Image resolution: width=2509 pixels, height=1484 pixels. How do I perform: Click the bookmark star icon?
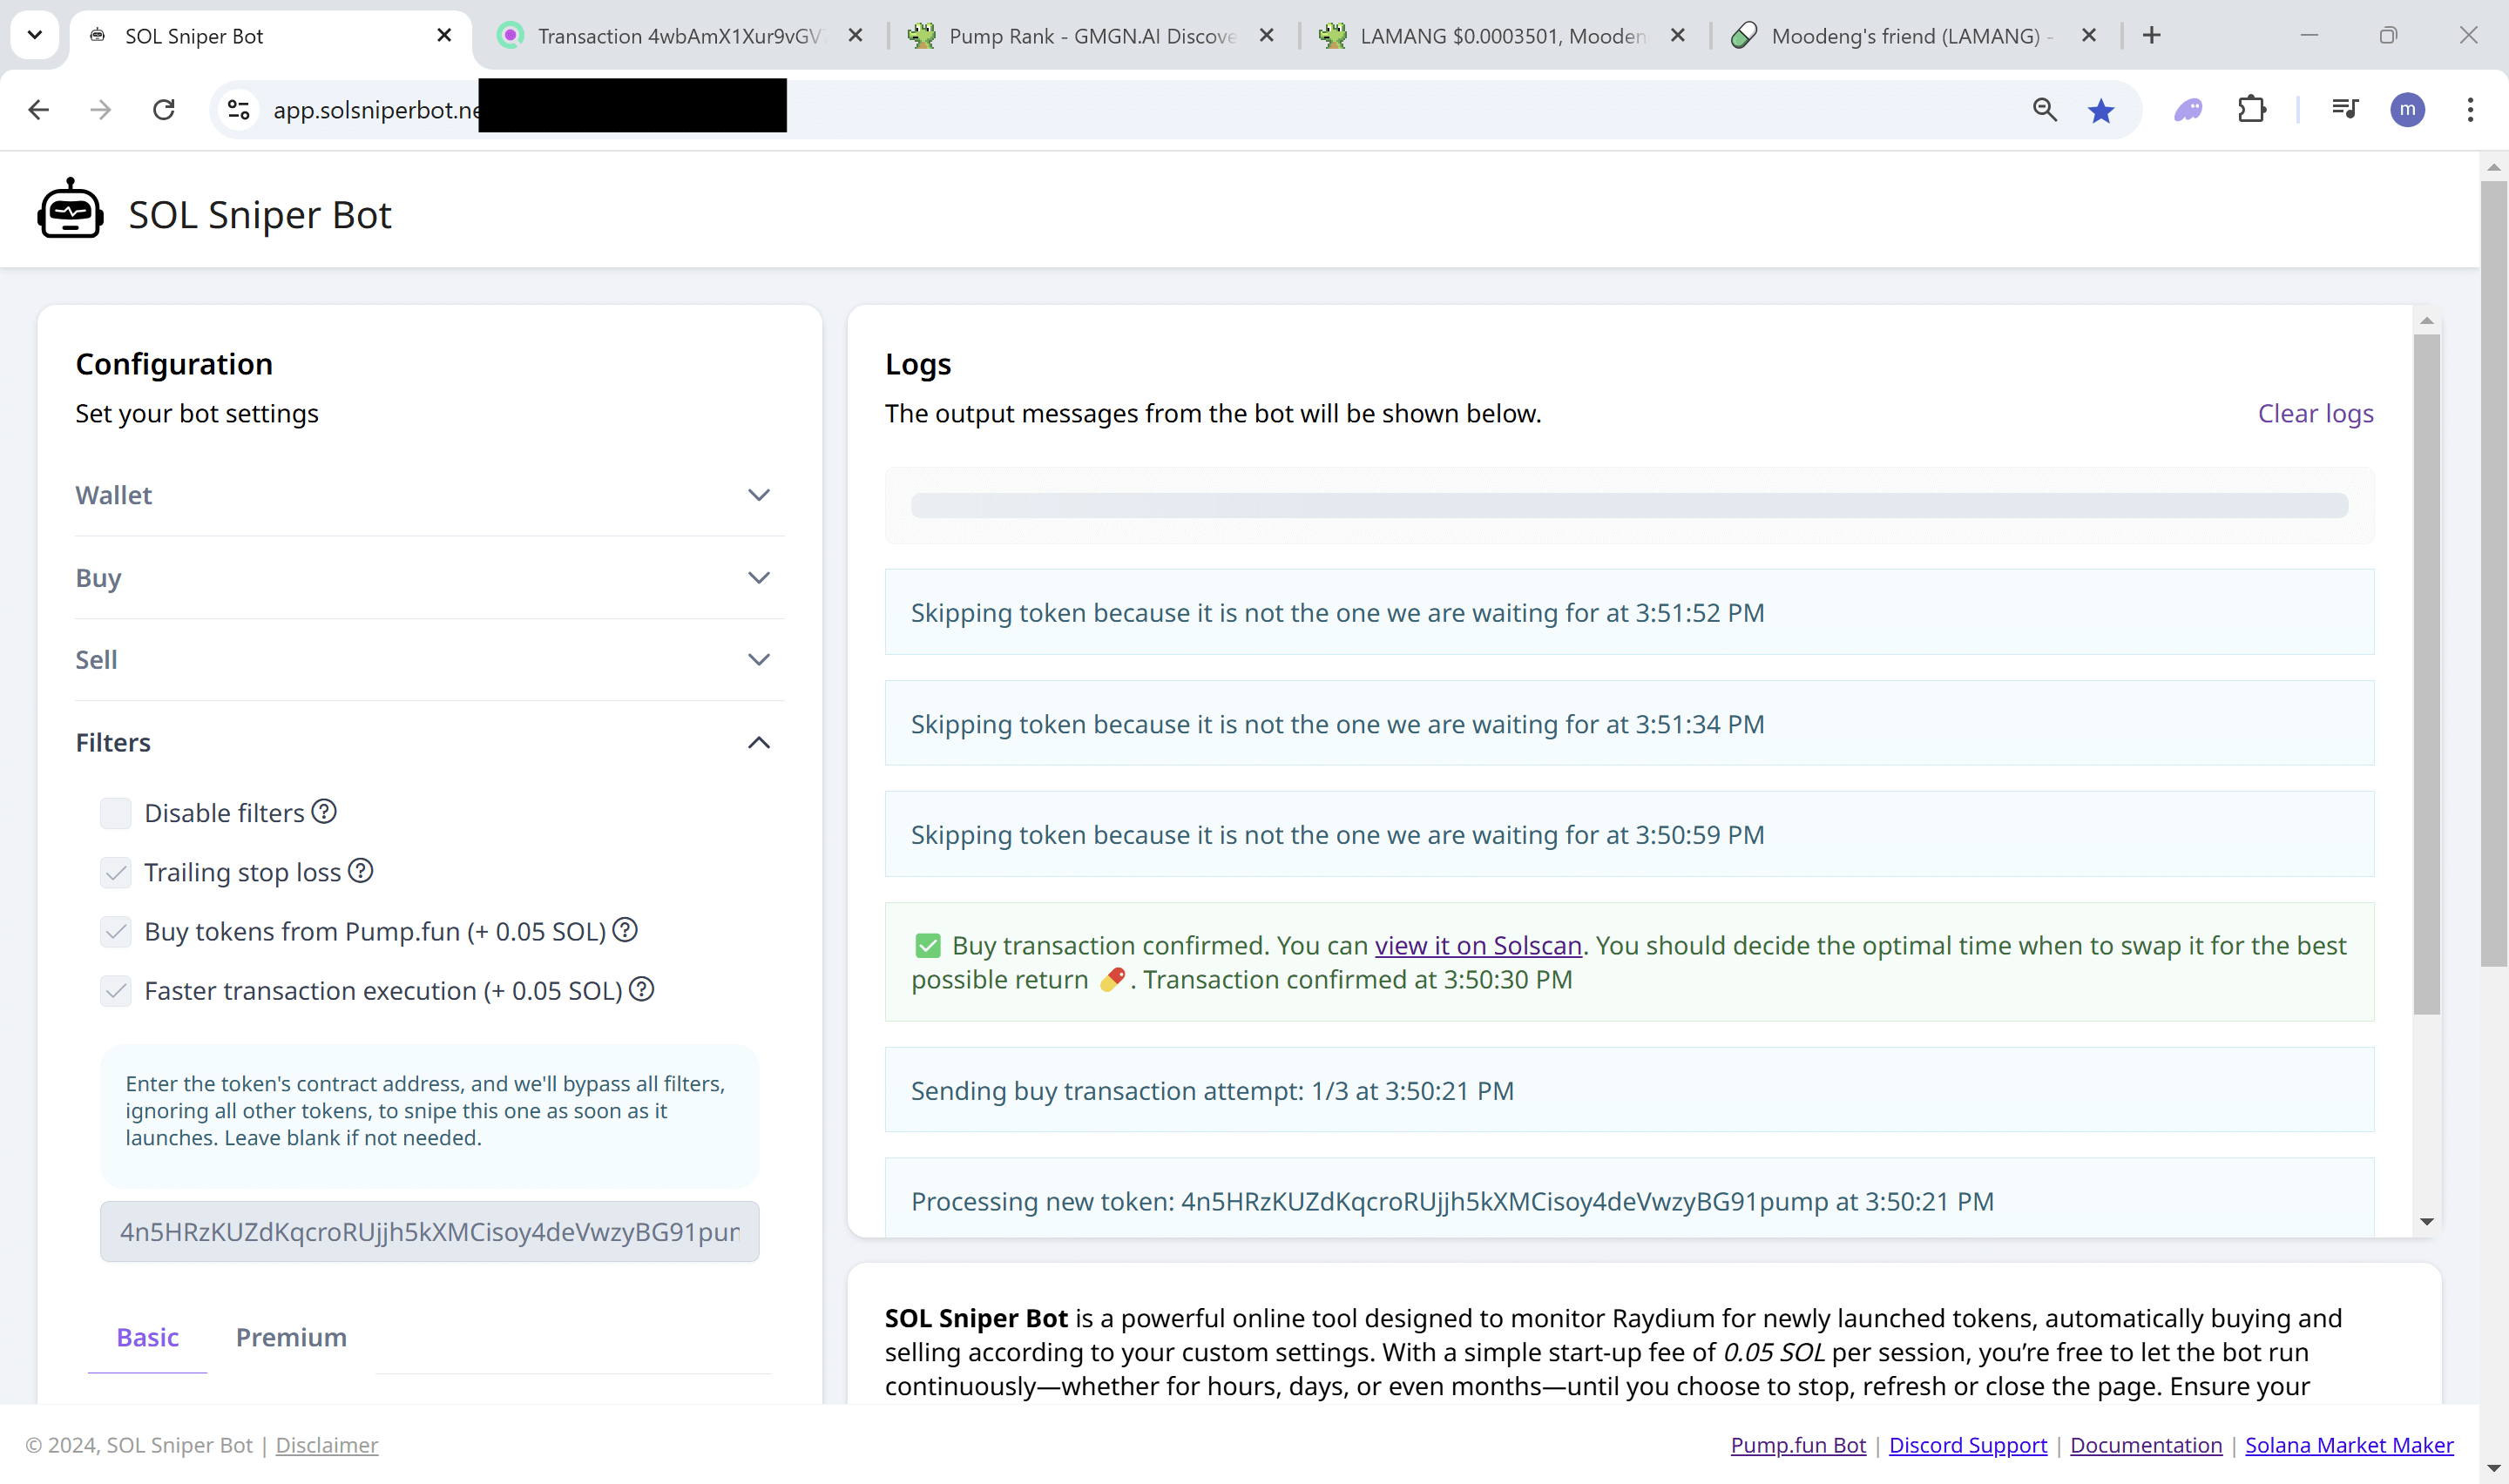coord(2101,110)
